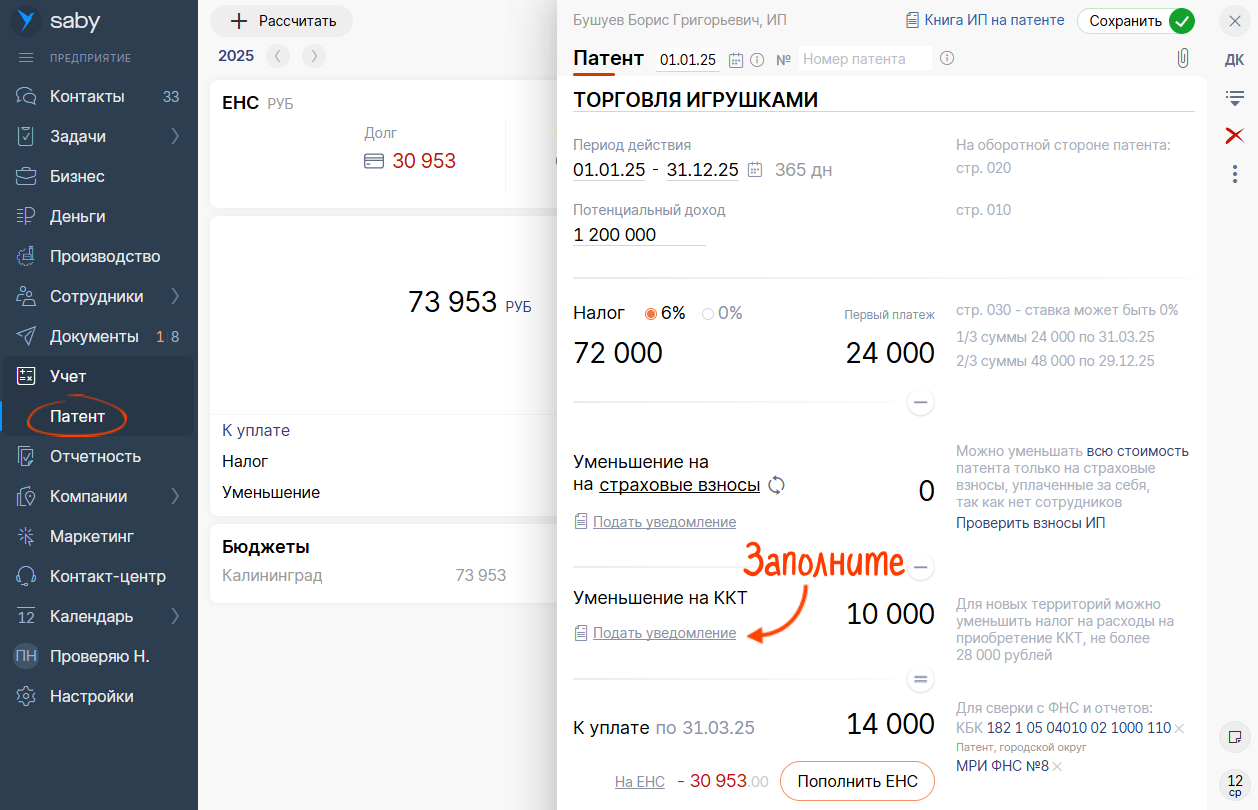Collapse the tax section with minus button
This screenshot has height=810, width=1258.
(920, 402)
